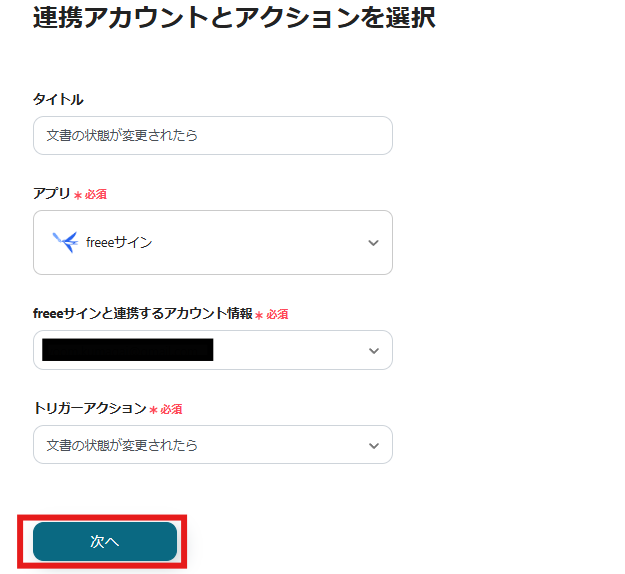
Task: Click the トリガーアクション field label
Action: (90, 408)
